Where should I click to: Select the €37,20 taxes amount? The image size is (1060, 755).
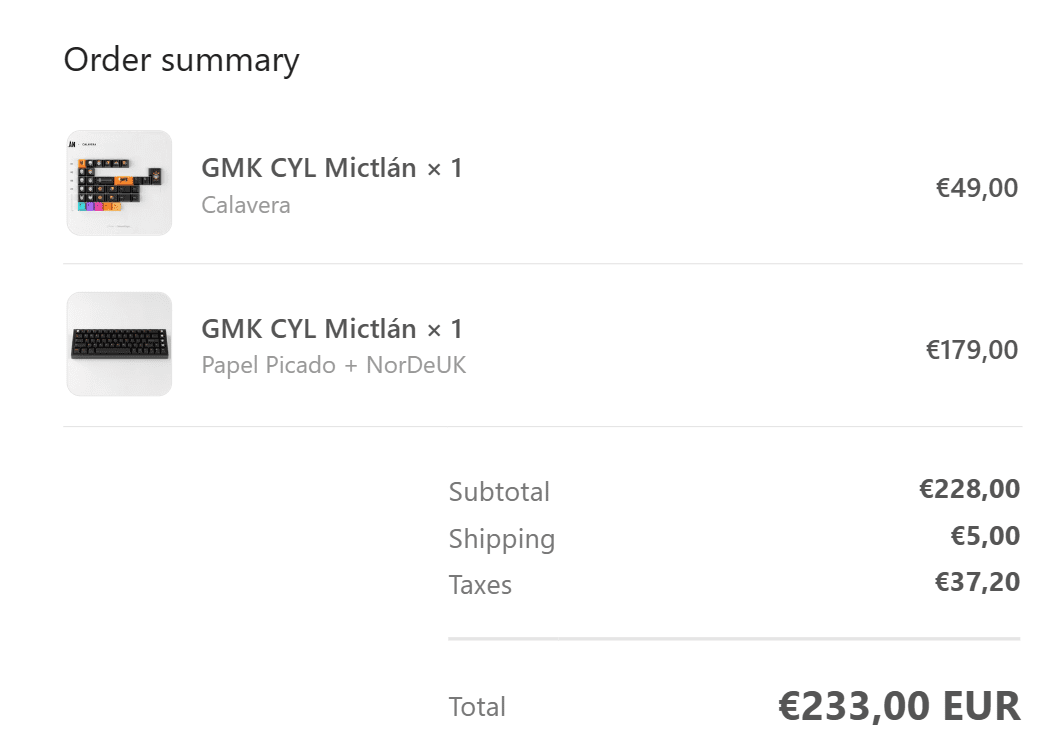(977, 582)
